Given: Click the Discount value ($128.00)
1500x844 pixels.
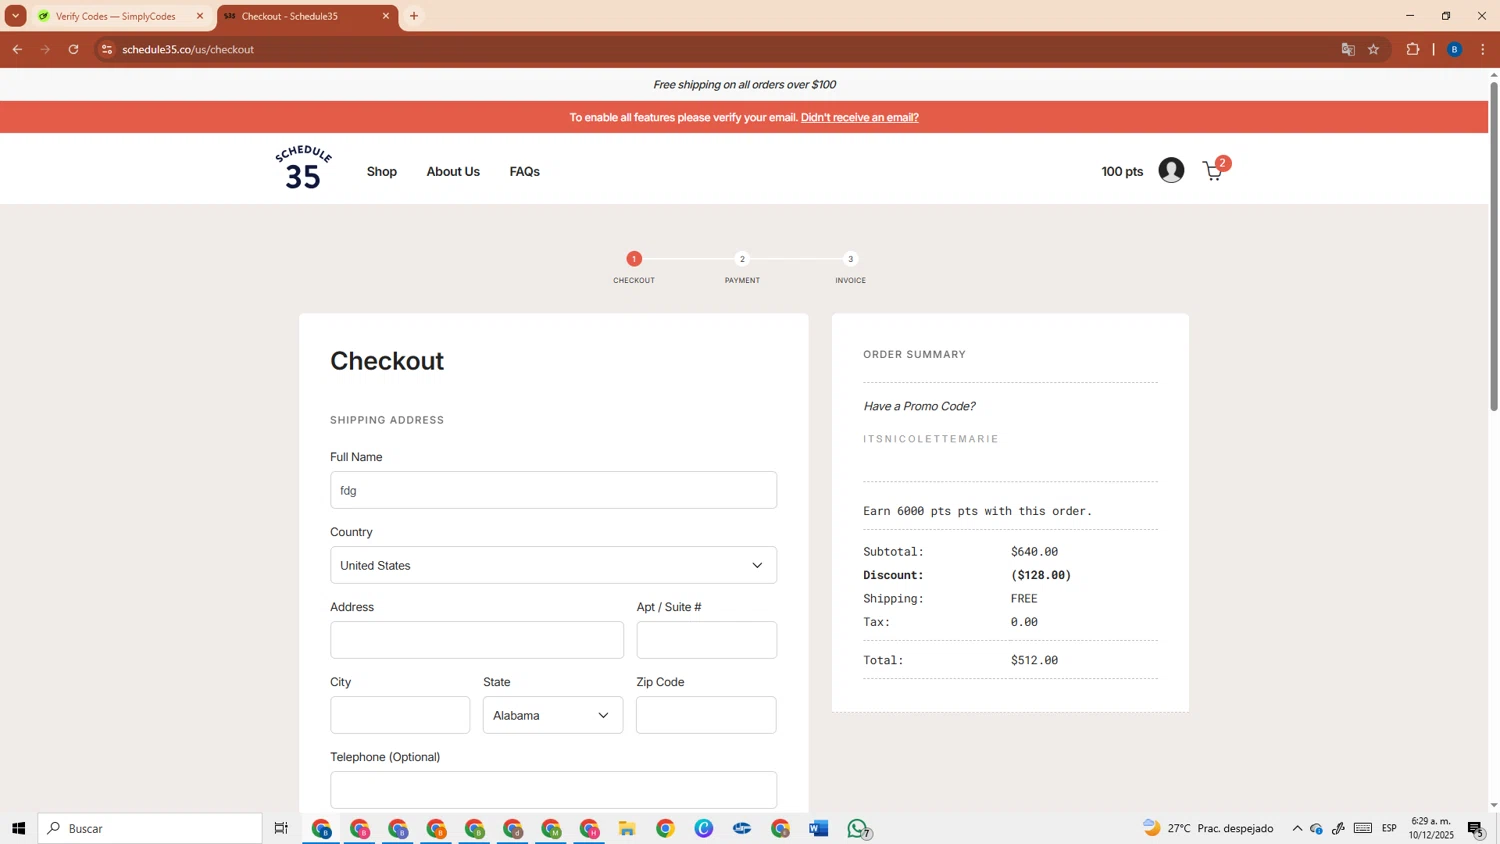Looking at the screenshot, I should tap(1041, 575).
